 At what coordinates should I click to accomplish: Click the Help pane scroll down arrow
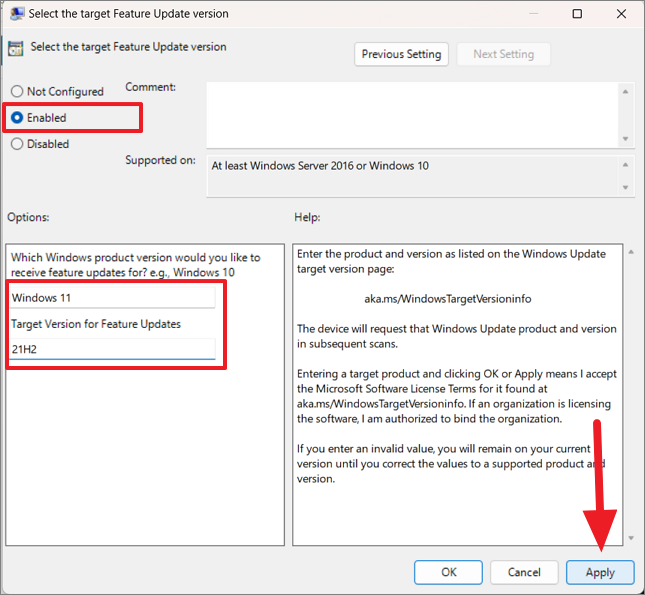631,538
